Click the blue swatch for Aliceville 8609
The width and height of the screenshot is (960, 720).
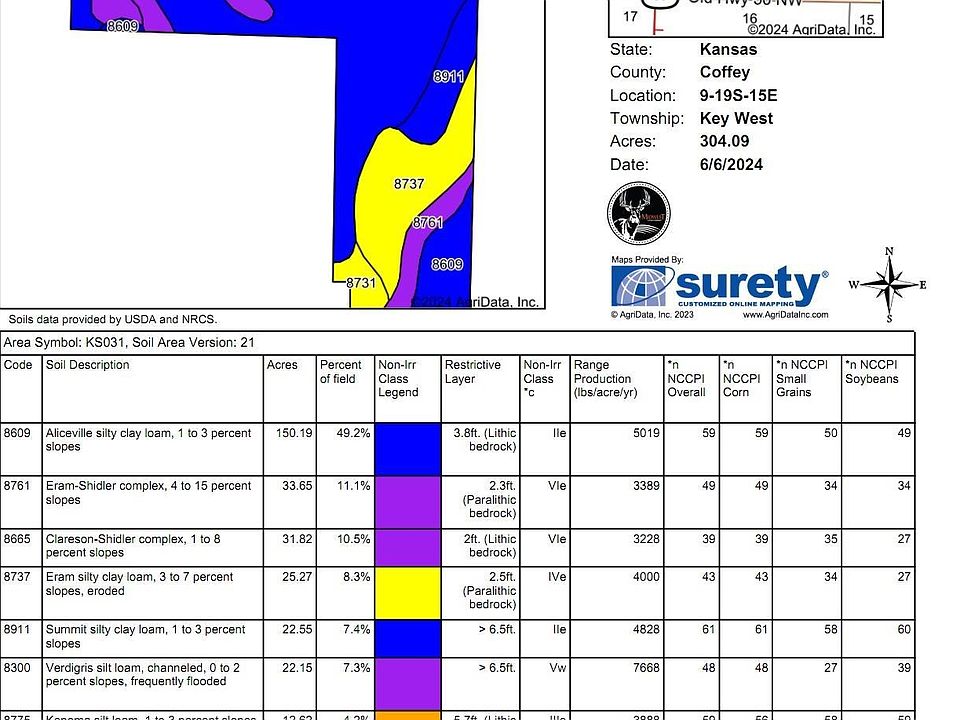tap(407, 449)
